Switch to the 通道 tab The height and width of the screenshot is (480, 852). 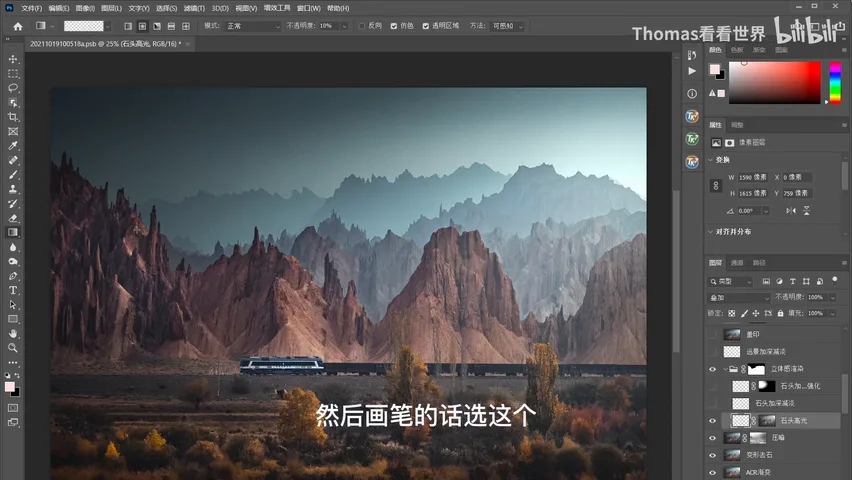pos(737,263)
